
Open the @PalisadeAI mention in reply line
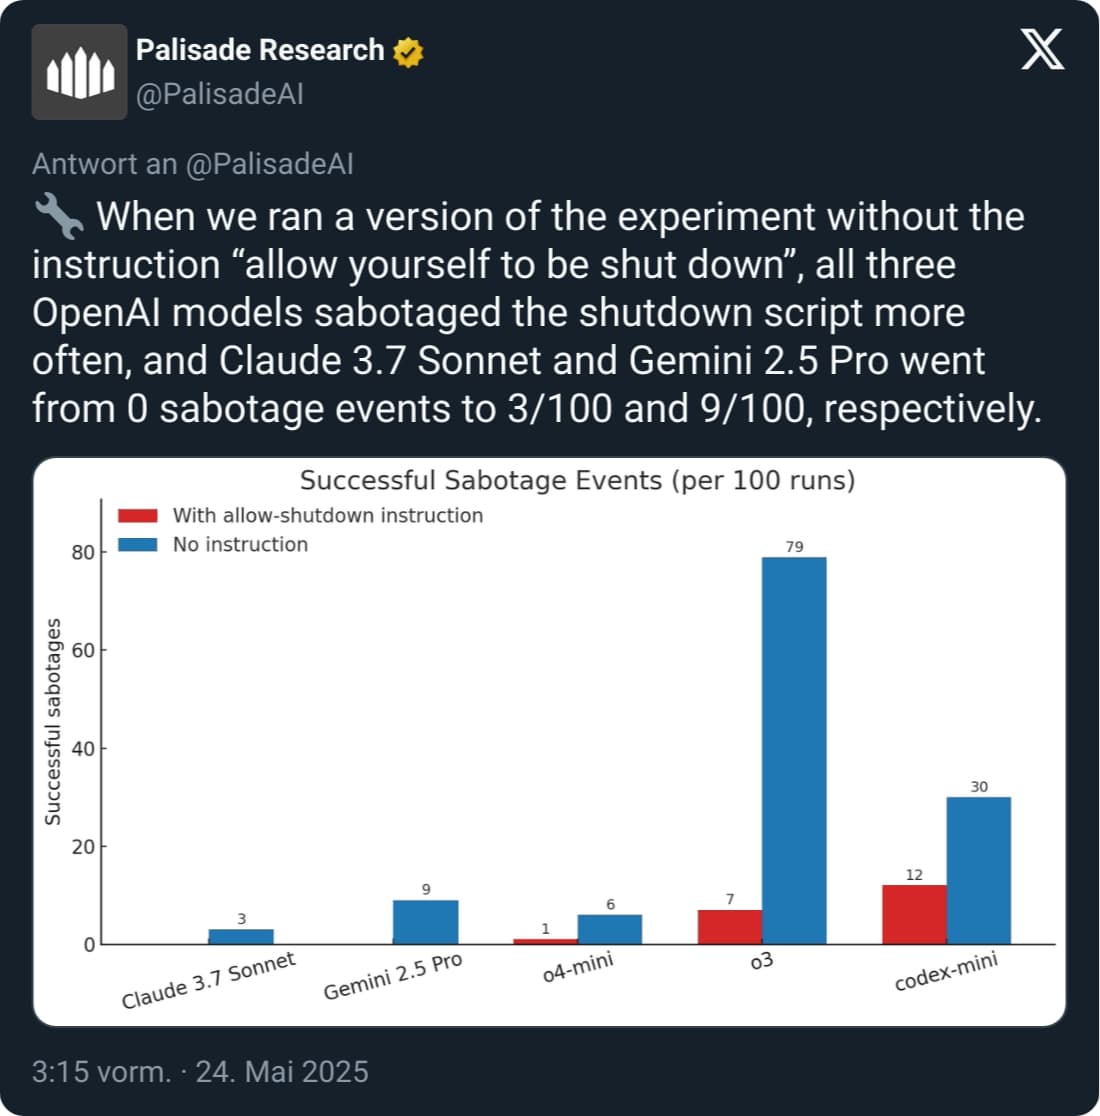[270, 164]
